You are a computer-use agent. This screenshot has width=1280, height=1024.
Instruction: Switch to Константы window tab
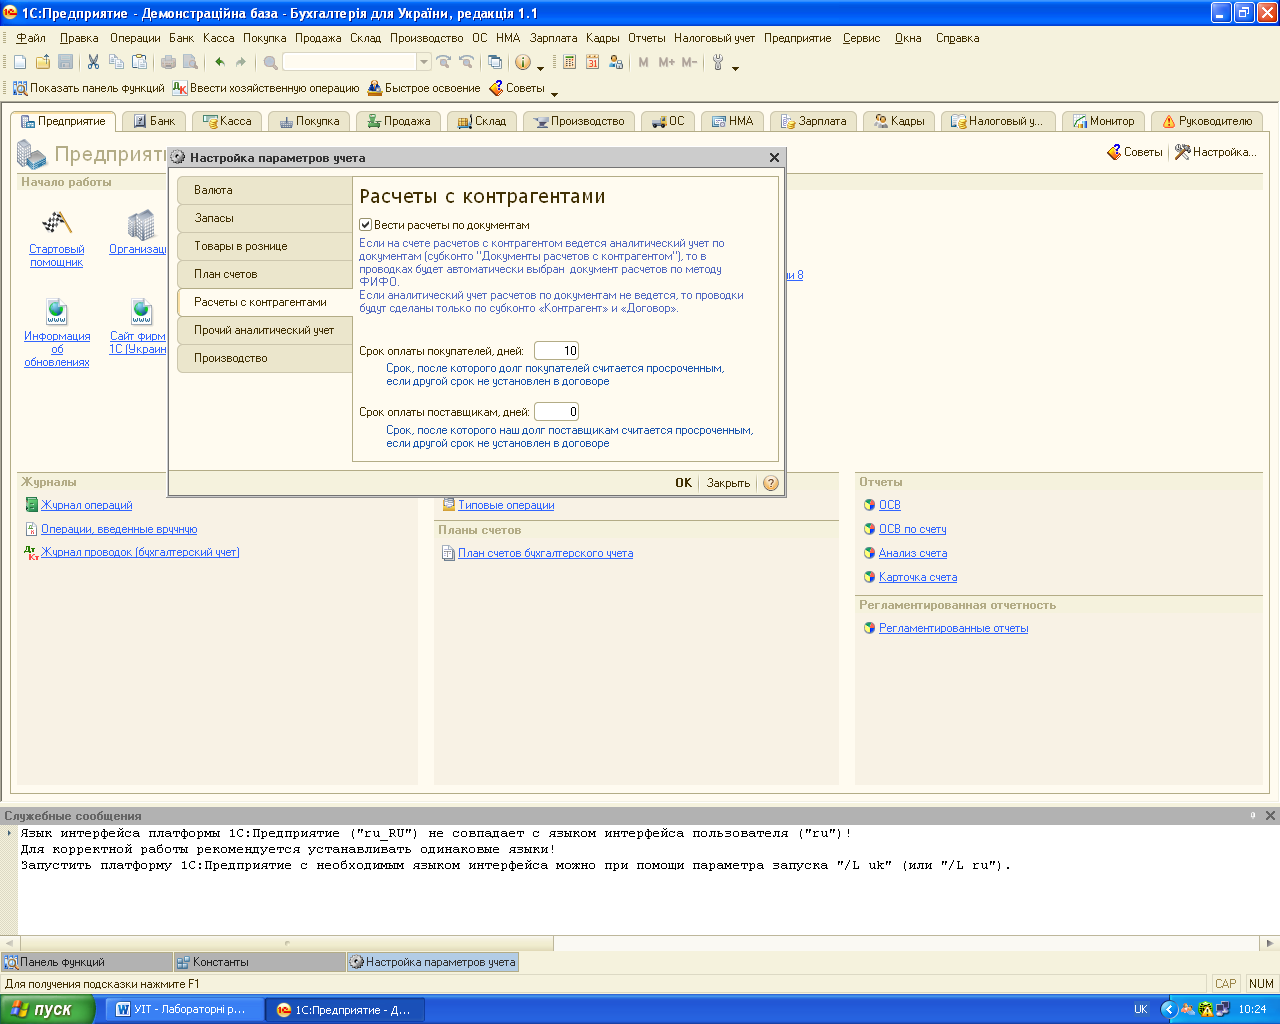coord(259,962)
